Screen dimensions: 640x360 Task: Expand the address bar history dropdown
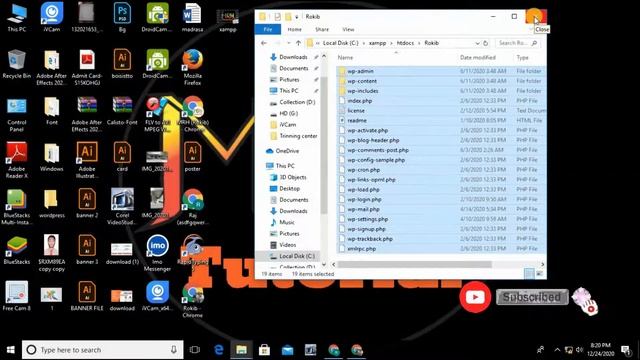(477, 43)
